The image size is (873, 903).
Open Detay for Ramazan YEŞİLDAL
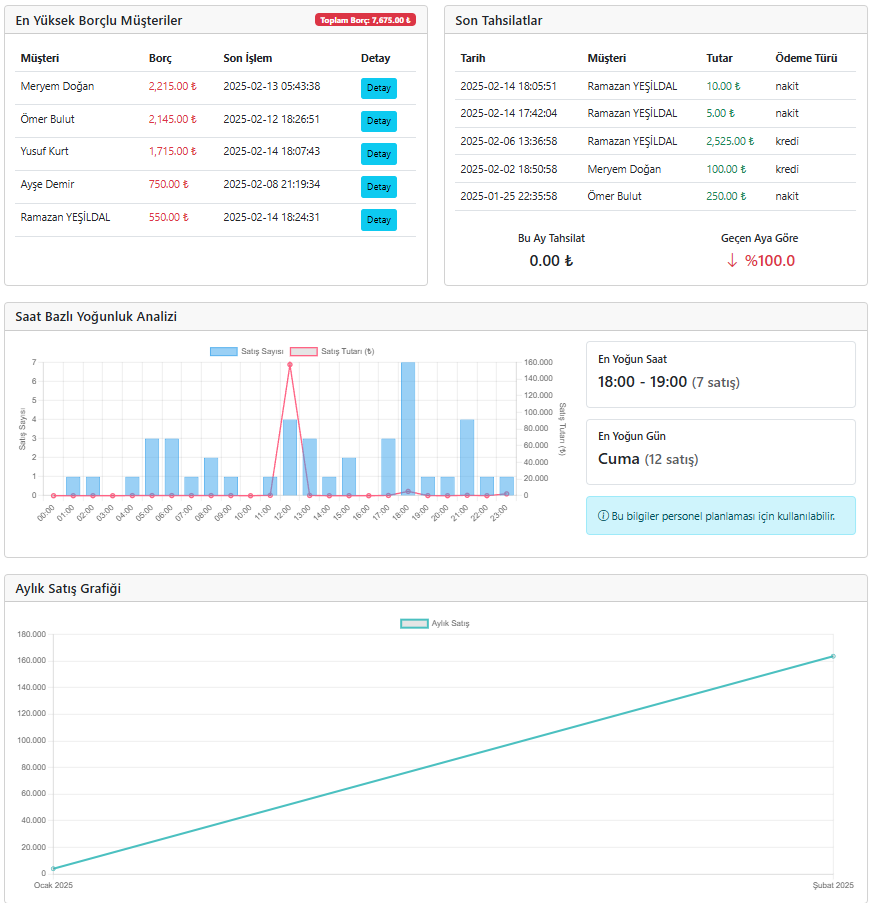(x=378, y=219)
